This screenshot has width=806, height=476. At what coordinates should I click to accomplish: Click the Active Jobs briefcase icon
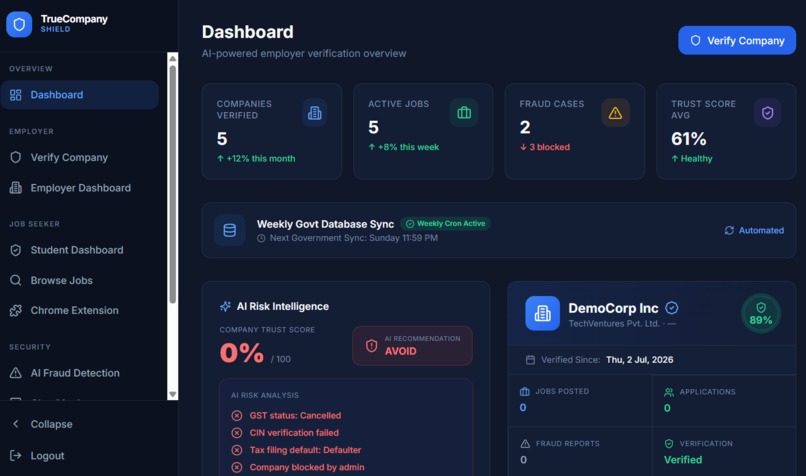point(464,113)
